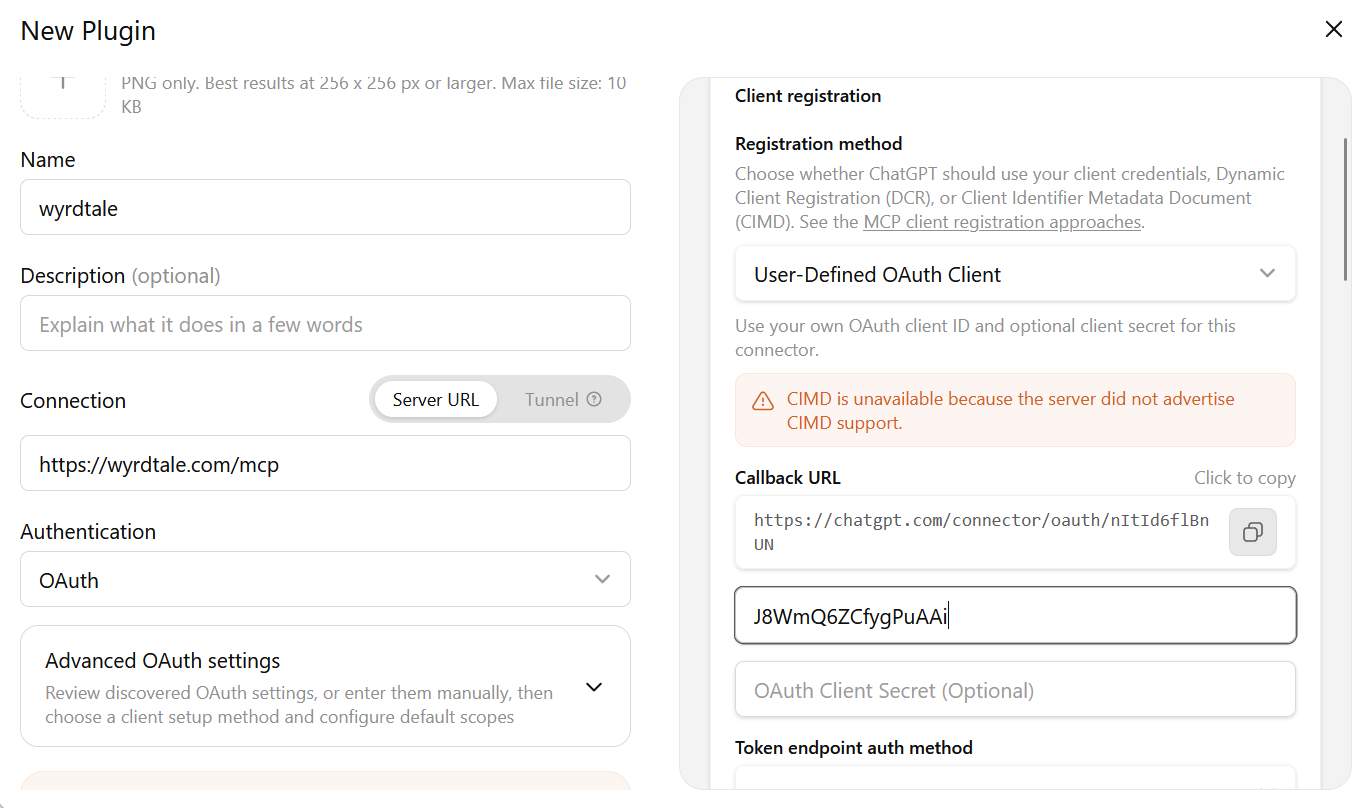Click the 'Registration method' label
This screenshot has height=808, width=1368.
point(819,144)
